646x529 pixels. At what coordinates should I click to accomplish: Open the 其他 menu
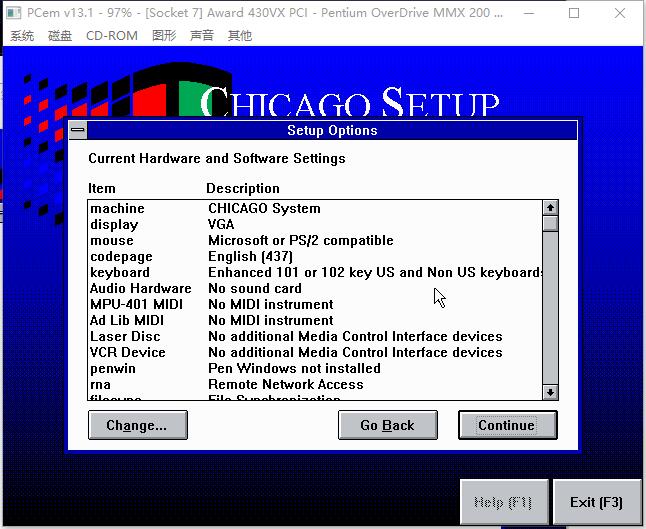point(240,36)
